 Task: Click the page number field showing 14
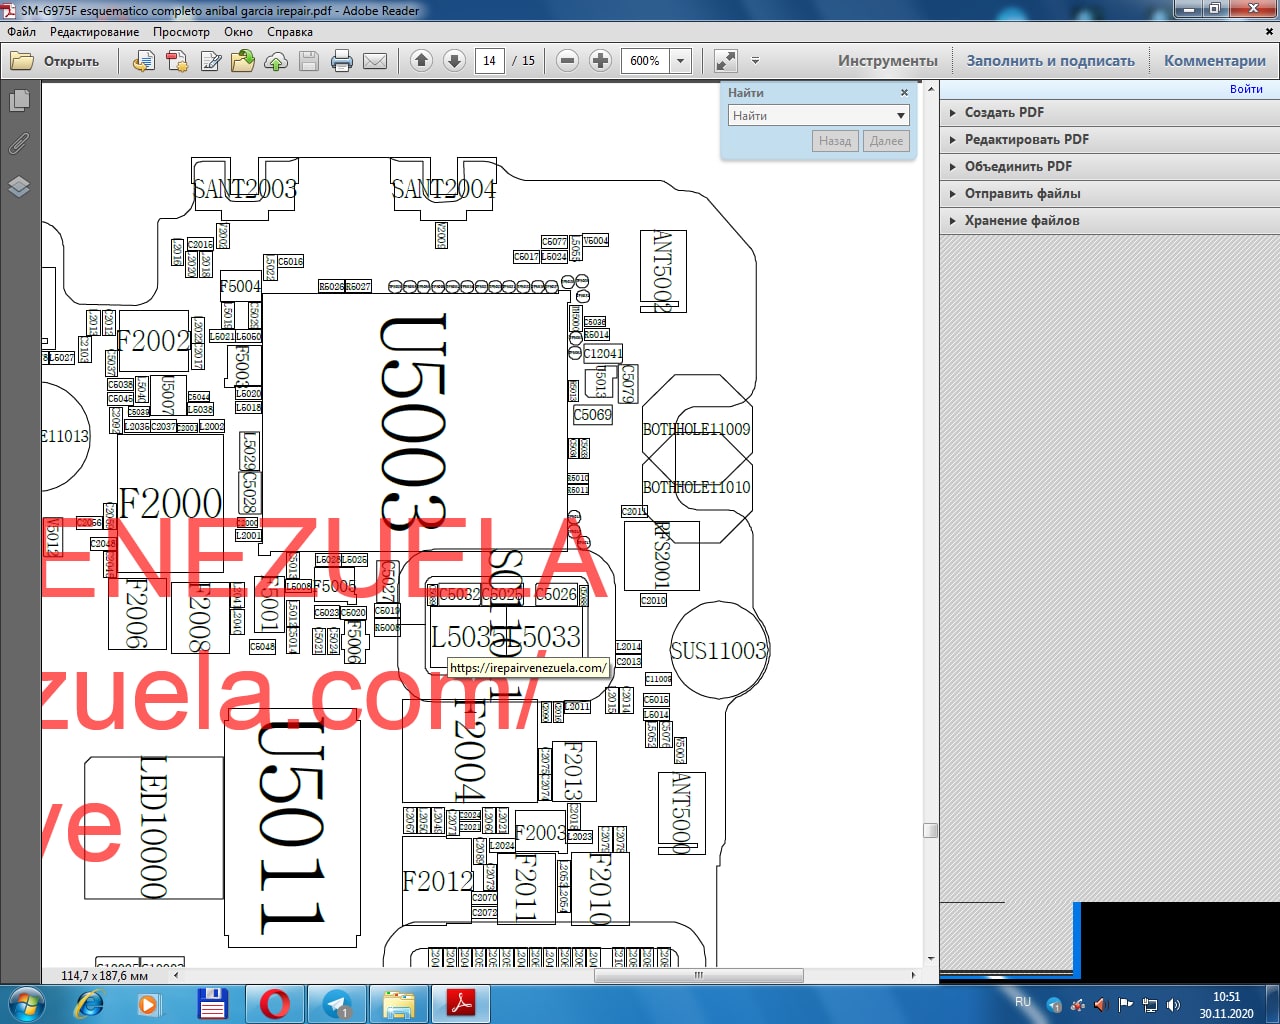coord(489,61)
